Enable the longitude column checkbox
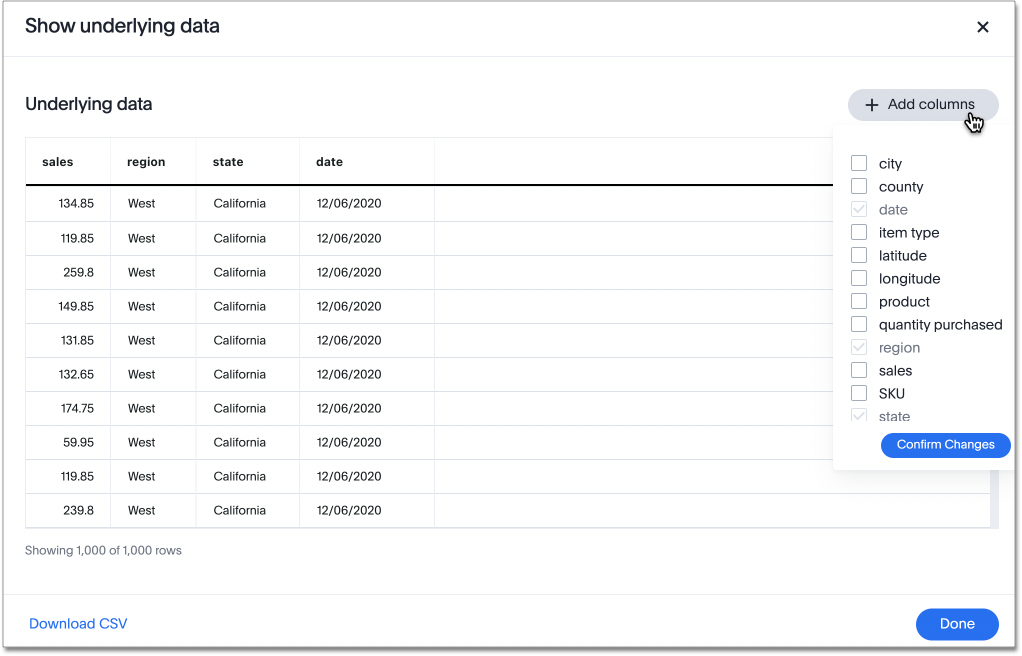 pos(858,278)
